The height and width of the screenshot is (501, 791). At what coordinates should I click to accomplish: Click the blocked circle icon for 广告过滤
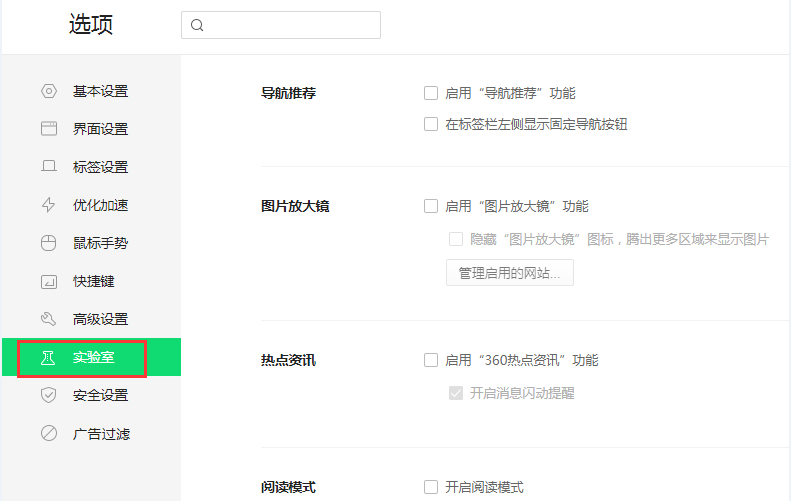(x=48, y=433)
